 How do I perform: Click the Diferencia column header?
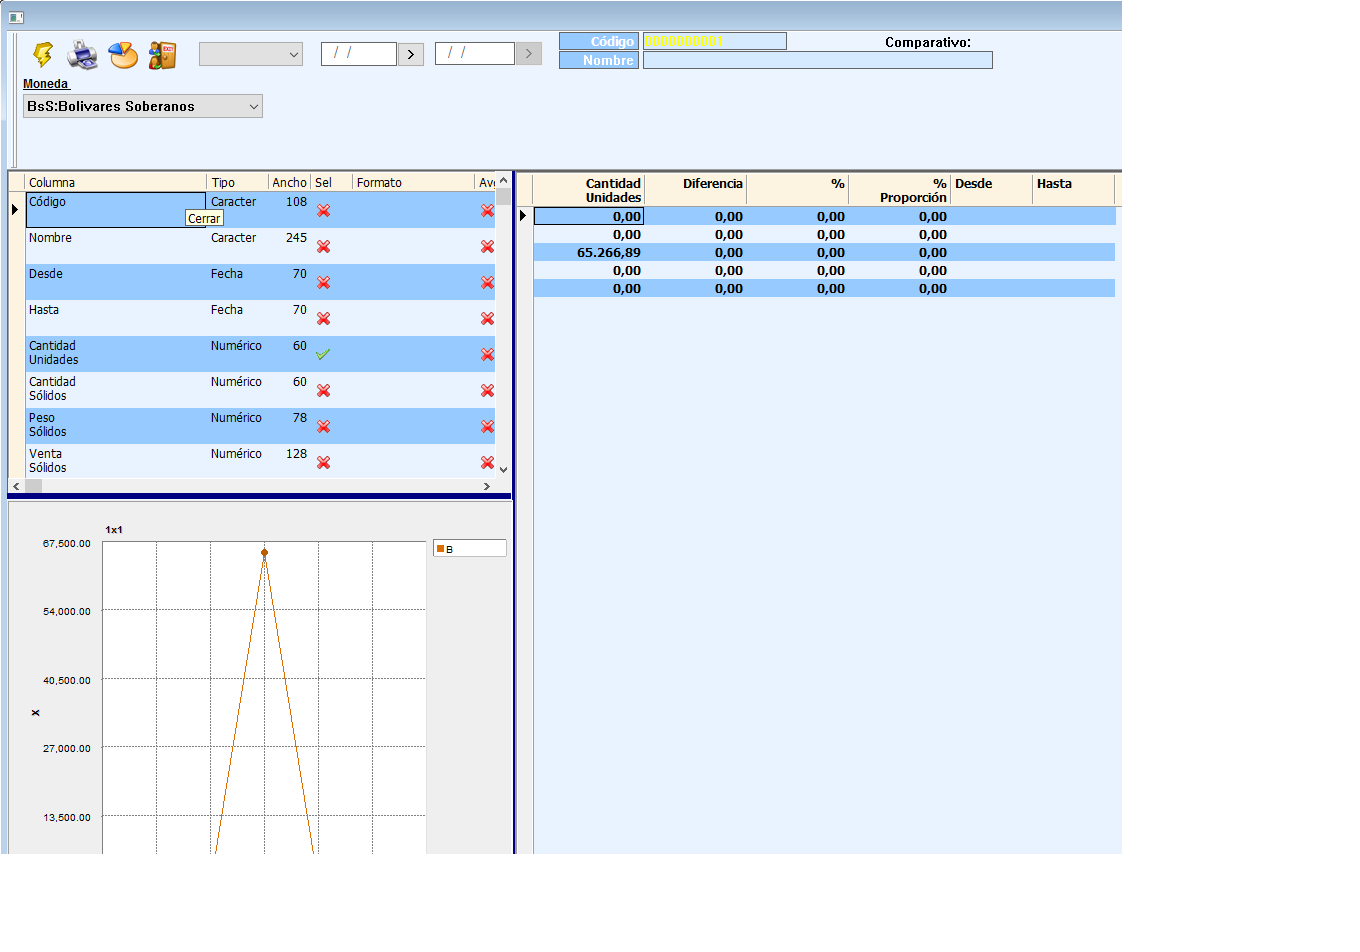(x=696, y=190)
